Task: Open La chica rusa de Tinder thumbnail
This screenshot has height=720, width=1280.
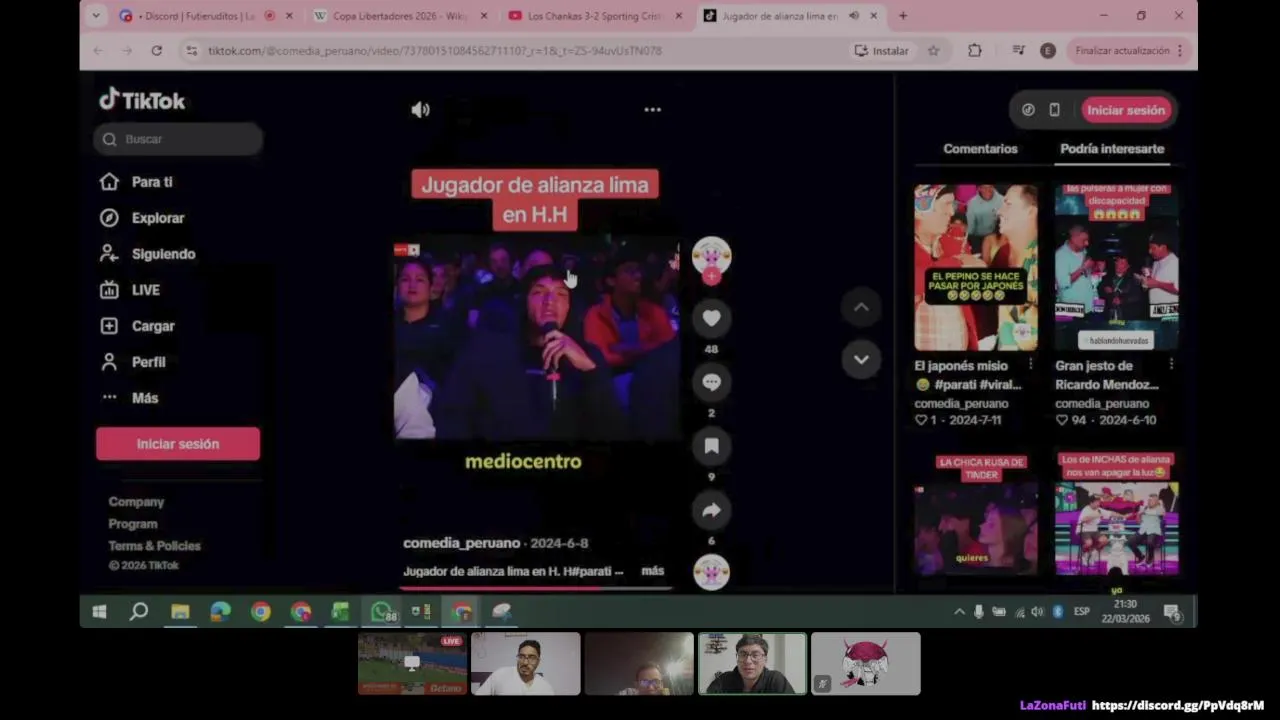Action: [x=976, y=514]
